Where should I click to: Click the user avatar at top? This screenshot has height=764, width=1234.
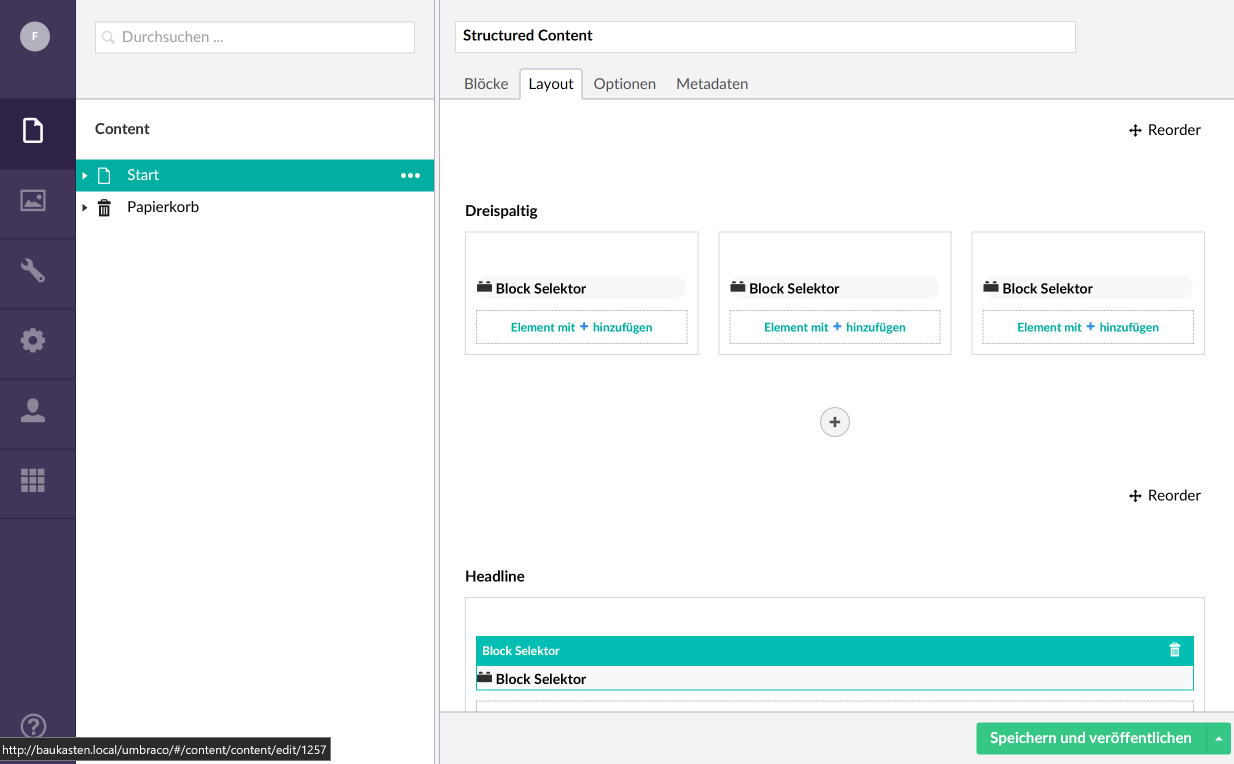pos(35,37)
